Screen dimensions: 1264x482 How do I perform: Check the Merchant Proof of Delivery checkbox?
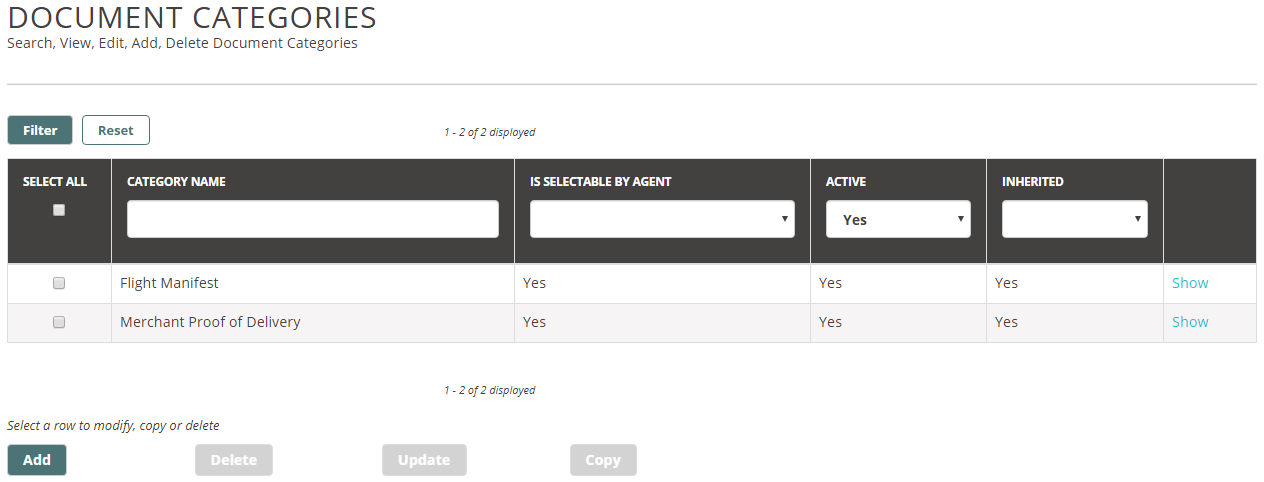[x=59, y=322]
